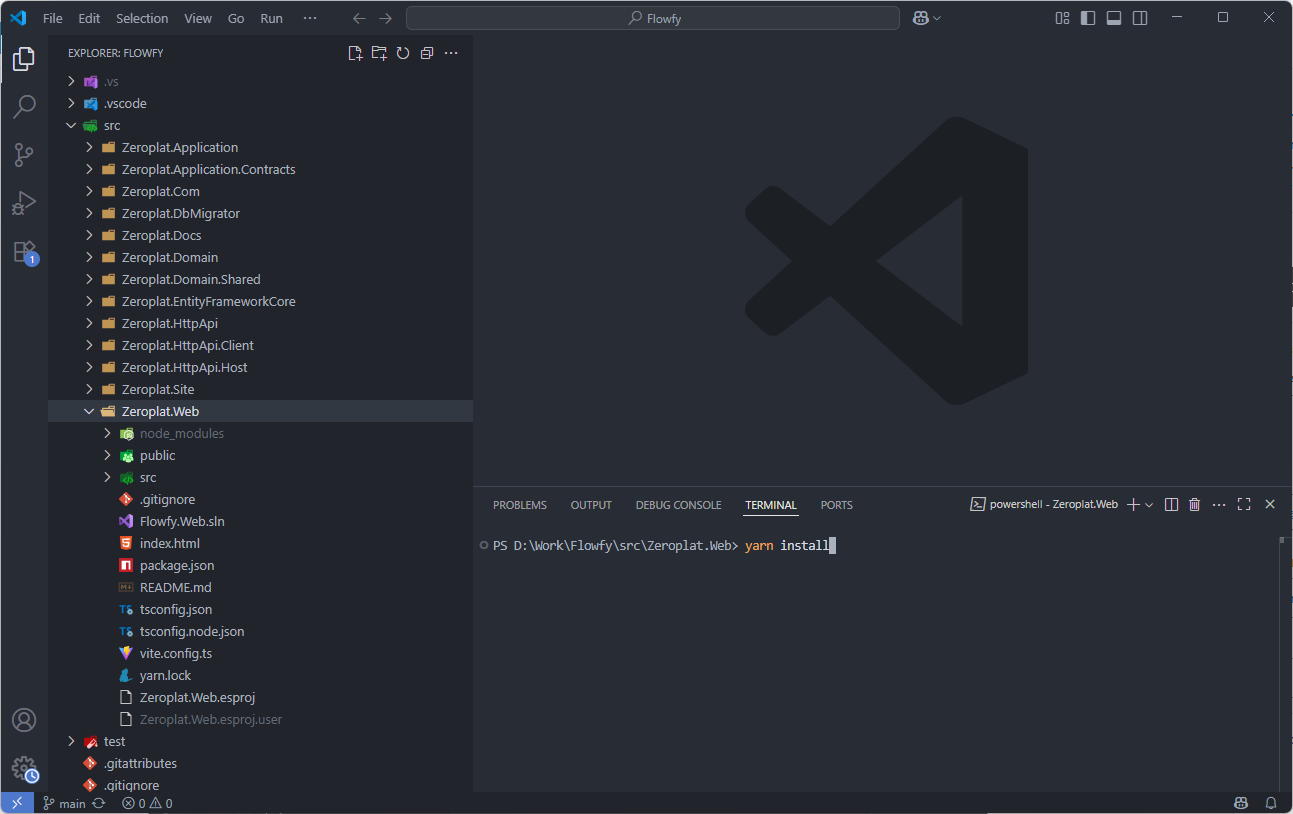Collapse all folders in Explorer
This screenshot has height=814, width=1293.
coord(427,53)
